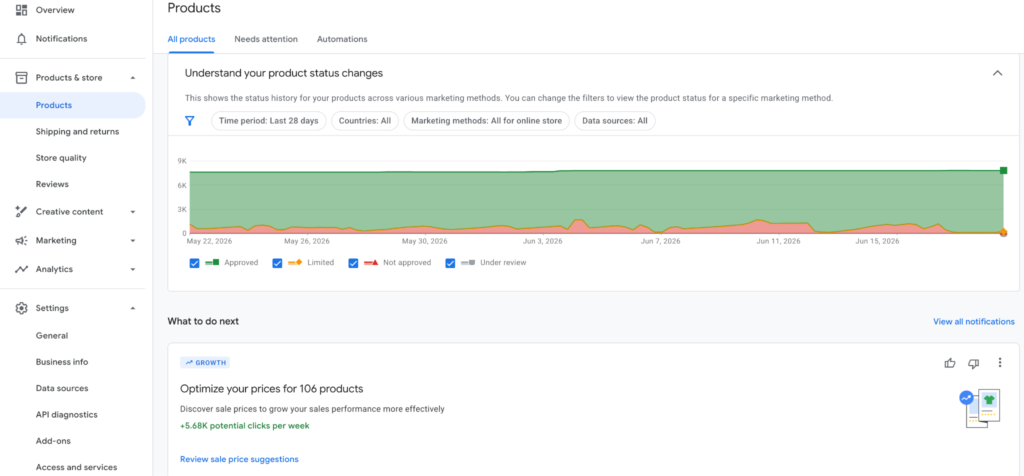Open General settings page
Screen dimensions: 1024x476
52,336
